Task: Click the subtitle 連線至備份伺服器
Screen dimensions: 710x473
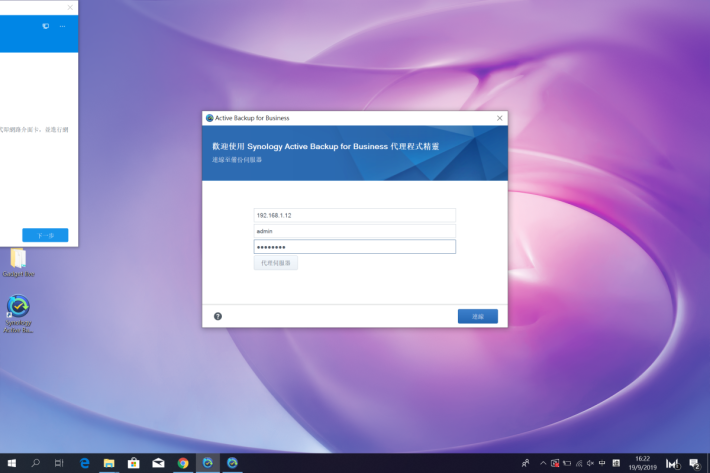Action: (237, 160)
